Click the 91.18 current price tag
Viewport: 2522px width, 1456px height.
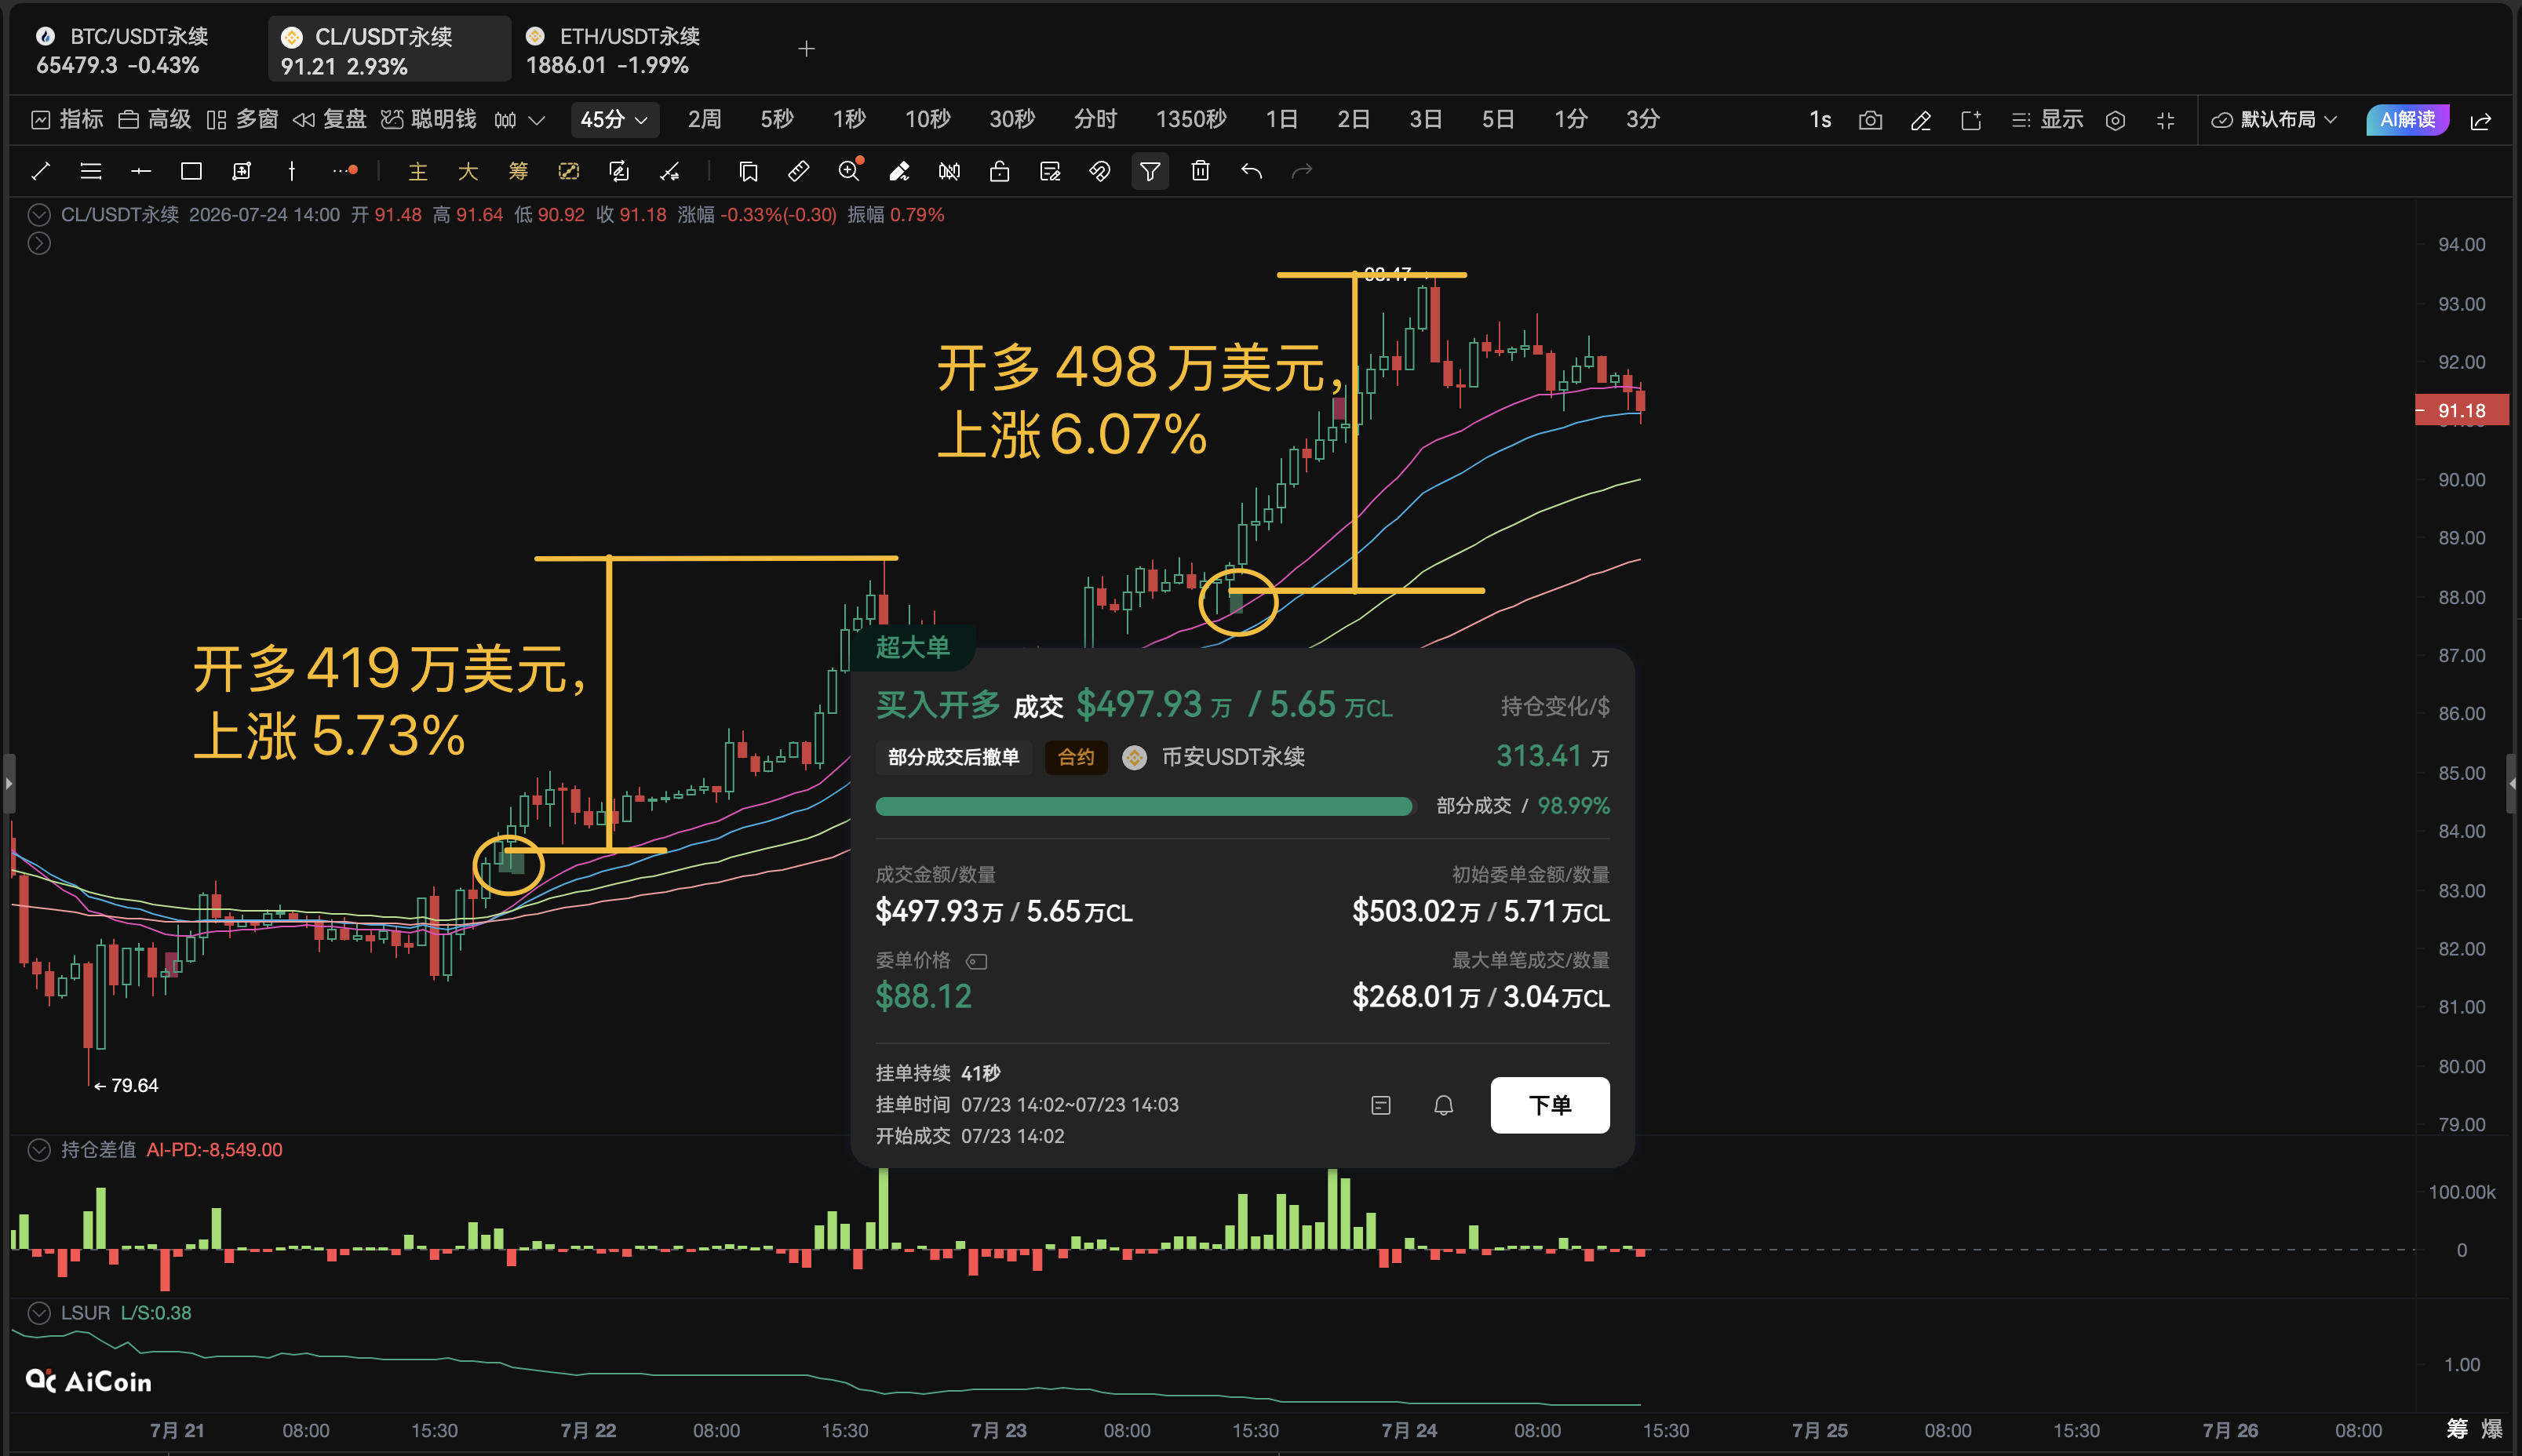(x=2461, y=410)
